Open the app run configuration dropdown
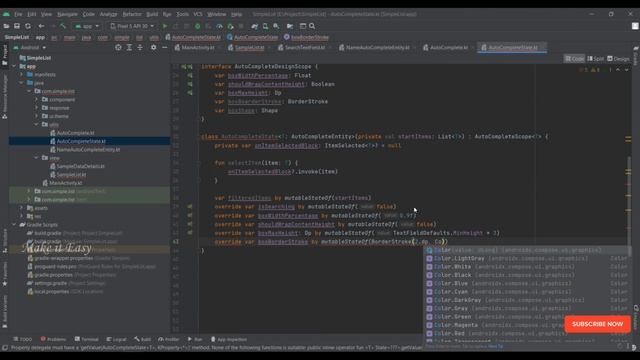Screen dimensions: 640x360 pos(87,26)
